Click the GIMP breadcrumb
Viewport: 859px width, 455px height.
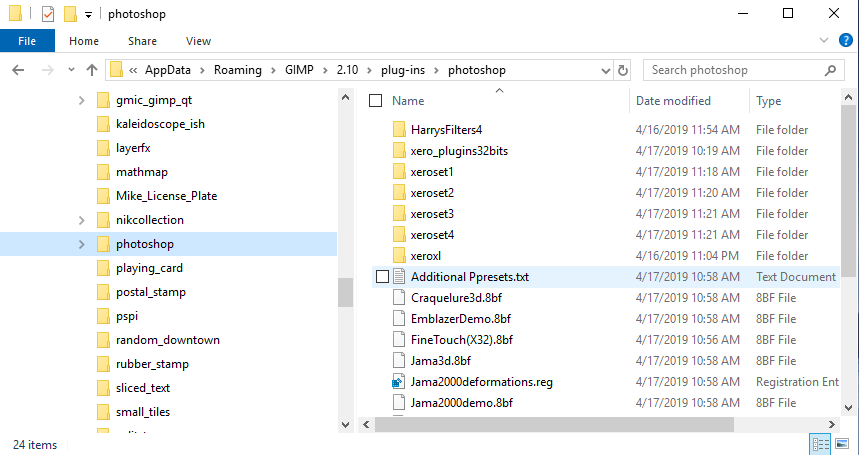(x=299, y=70)
